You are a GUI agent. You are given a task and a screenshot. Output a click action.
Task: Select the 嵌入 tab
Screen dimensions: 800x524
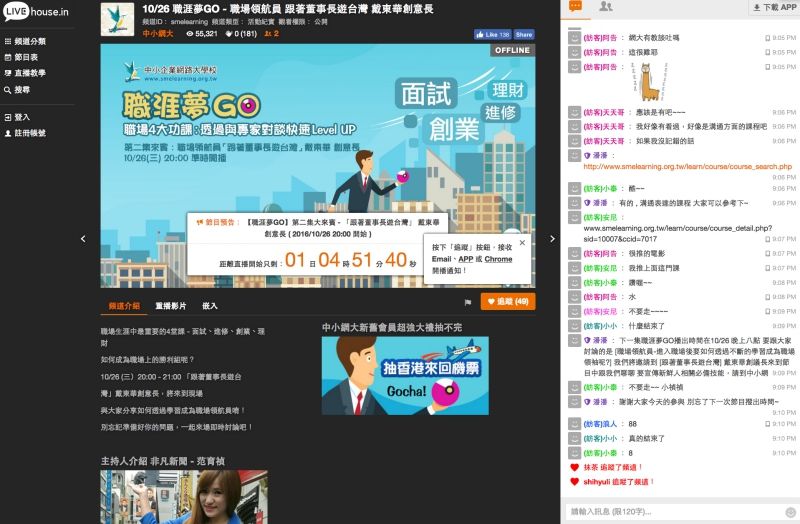pyautogui.click(x=210, y=306)
